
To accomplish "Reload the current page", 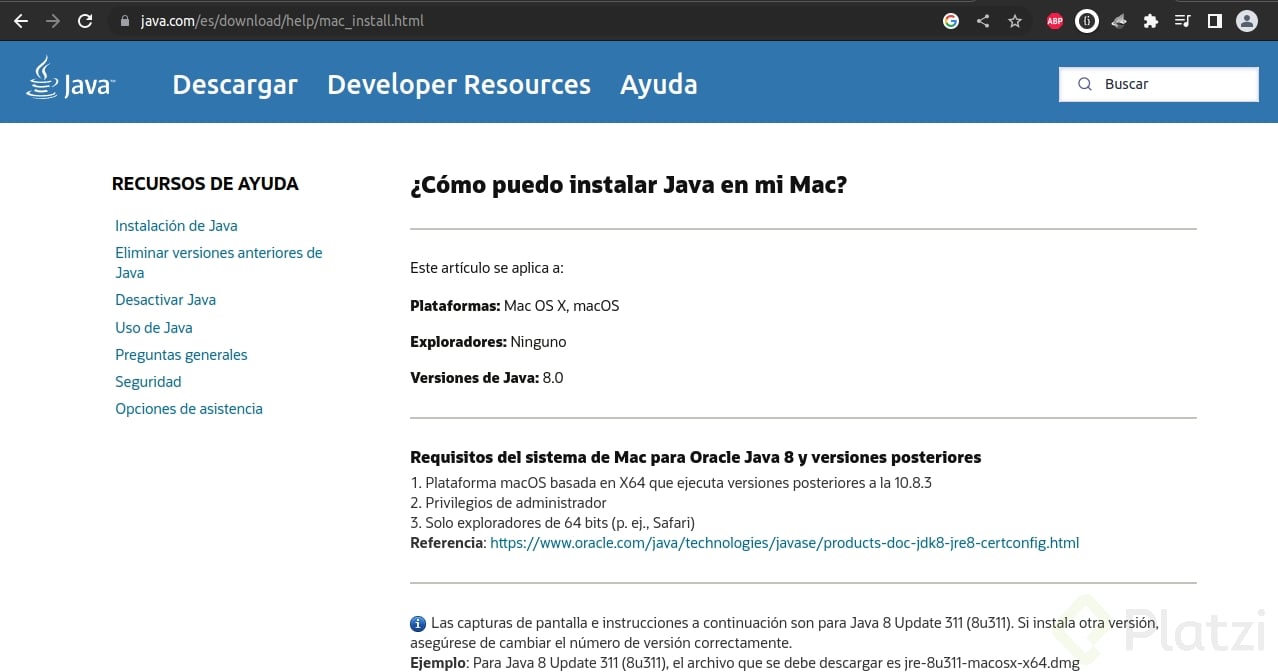I will coord(85,20).
